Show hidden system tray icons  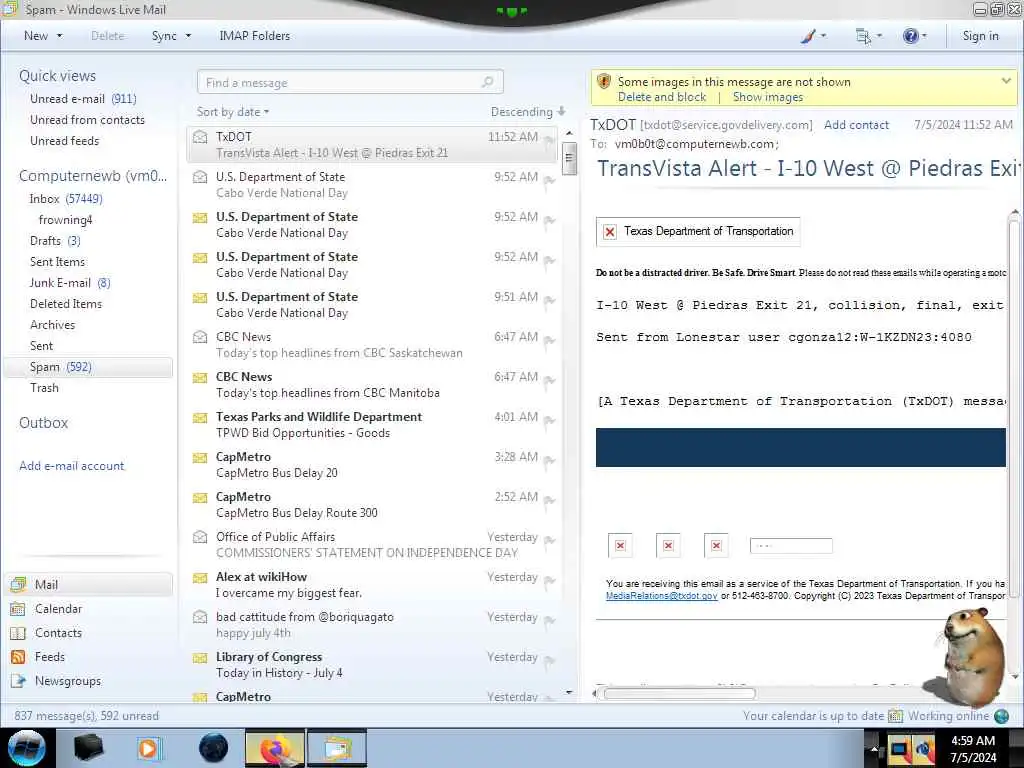point(874,748)
